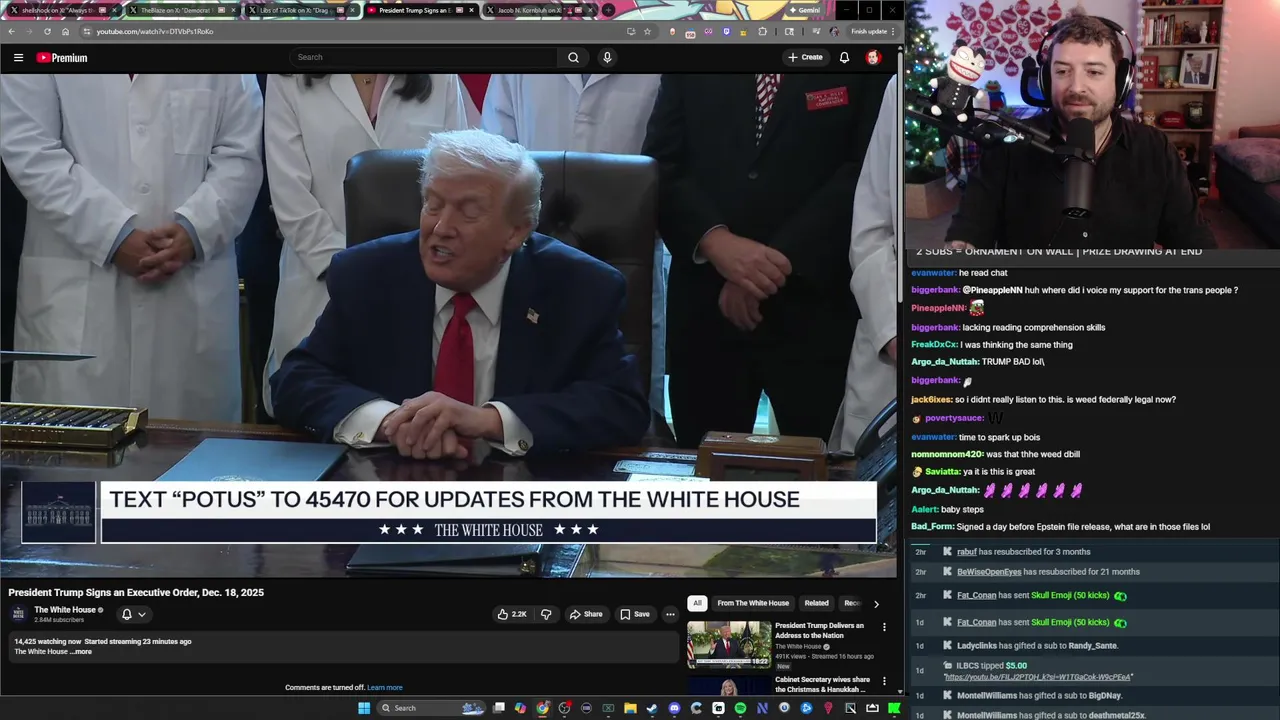The width and height of the screenshot is (1280, 720).
Task: Select the All filter chip
Action: click(697, 603)
